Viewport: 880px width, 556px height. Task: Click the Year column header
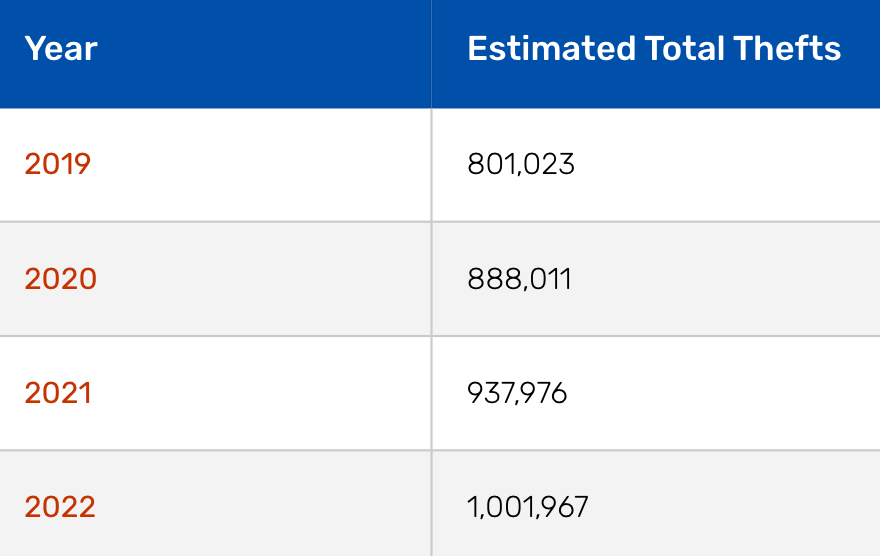tap(61, 49)
